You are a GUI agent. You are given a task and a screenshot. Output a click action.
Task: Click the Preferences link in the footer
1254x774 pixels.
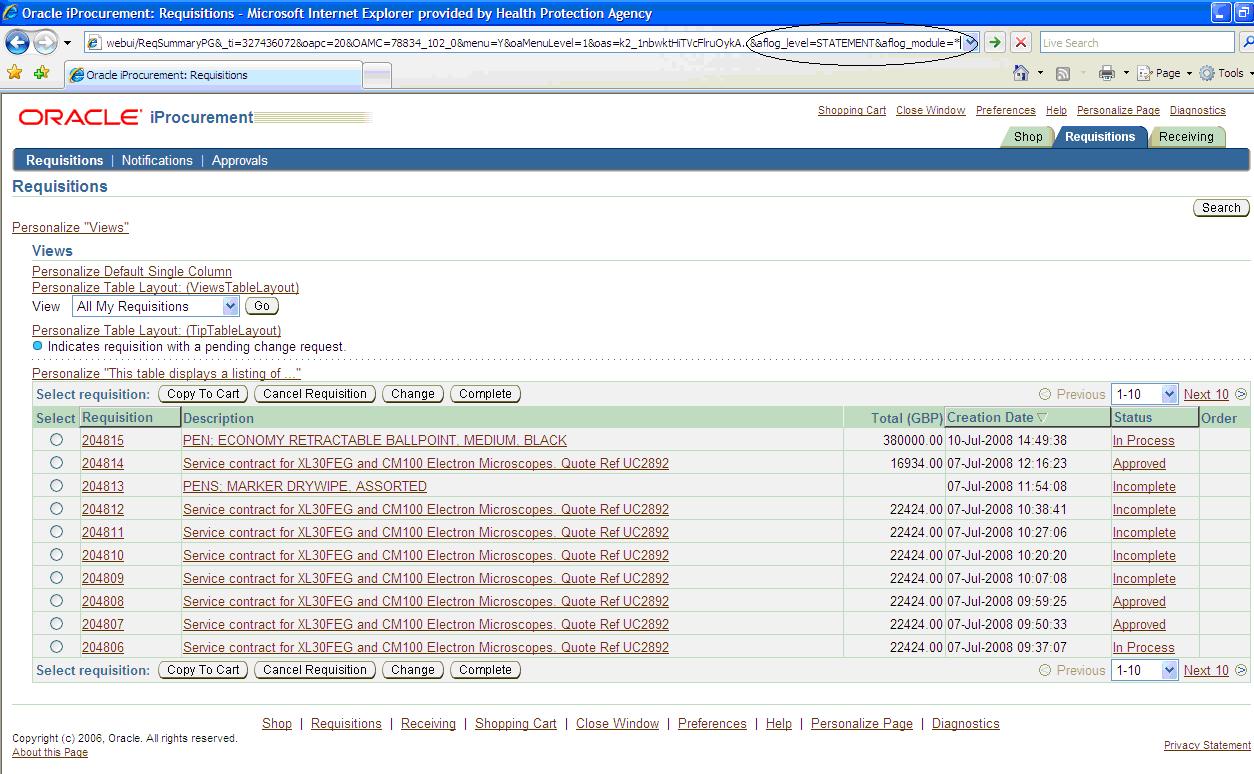[712, 723]
